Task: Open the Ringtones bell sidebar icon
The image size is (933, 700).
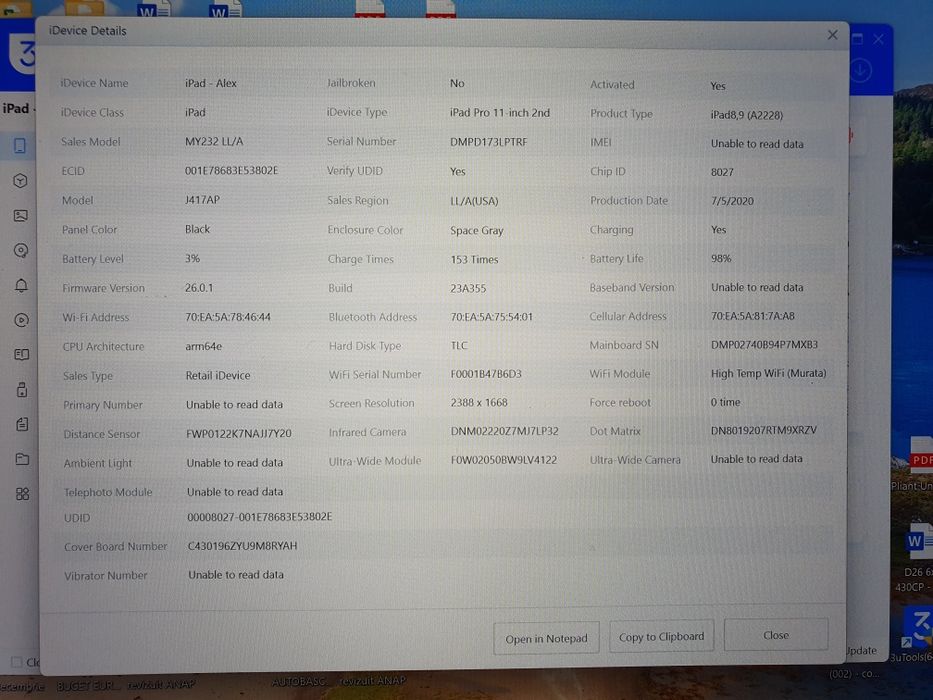Action: pyautogui.click(x=21, y=285)
